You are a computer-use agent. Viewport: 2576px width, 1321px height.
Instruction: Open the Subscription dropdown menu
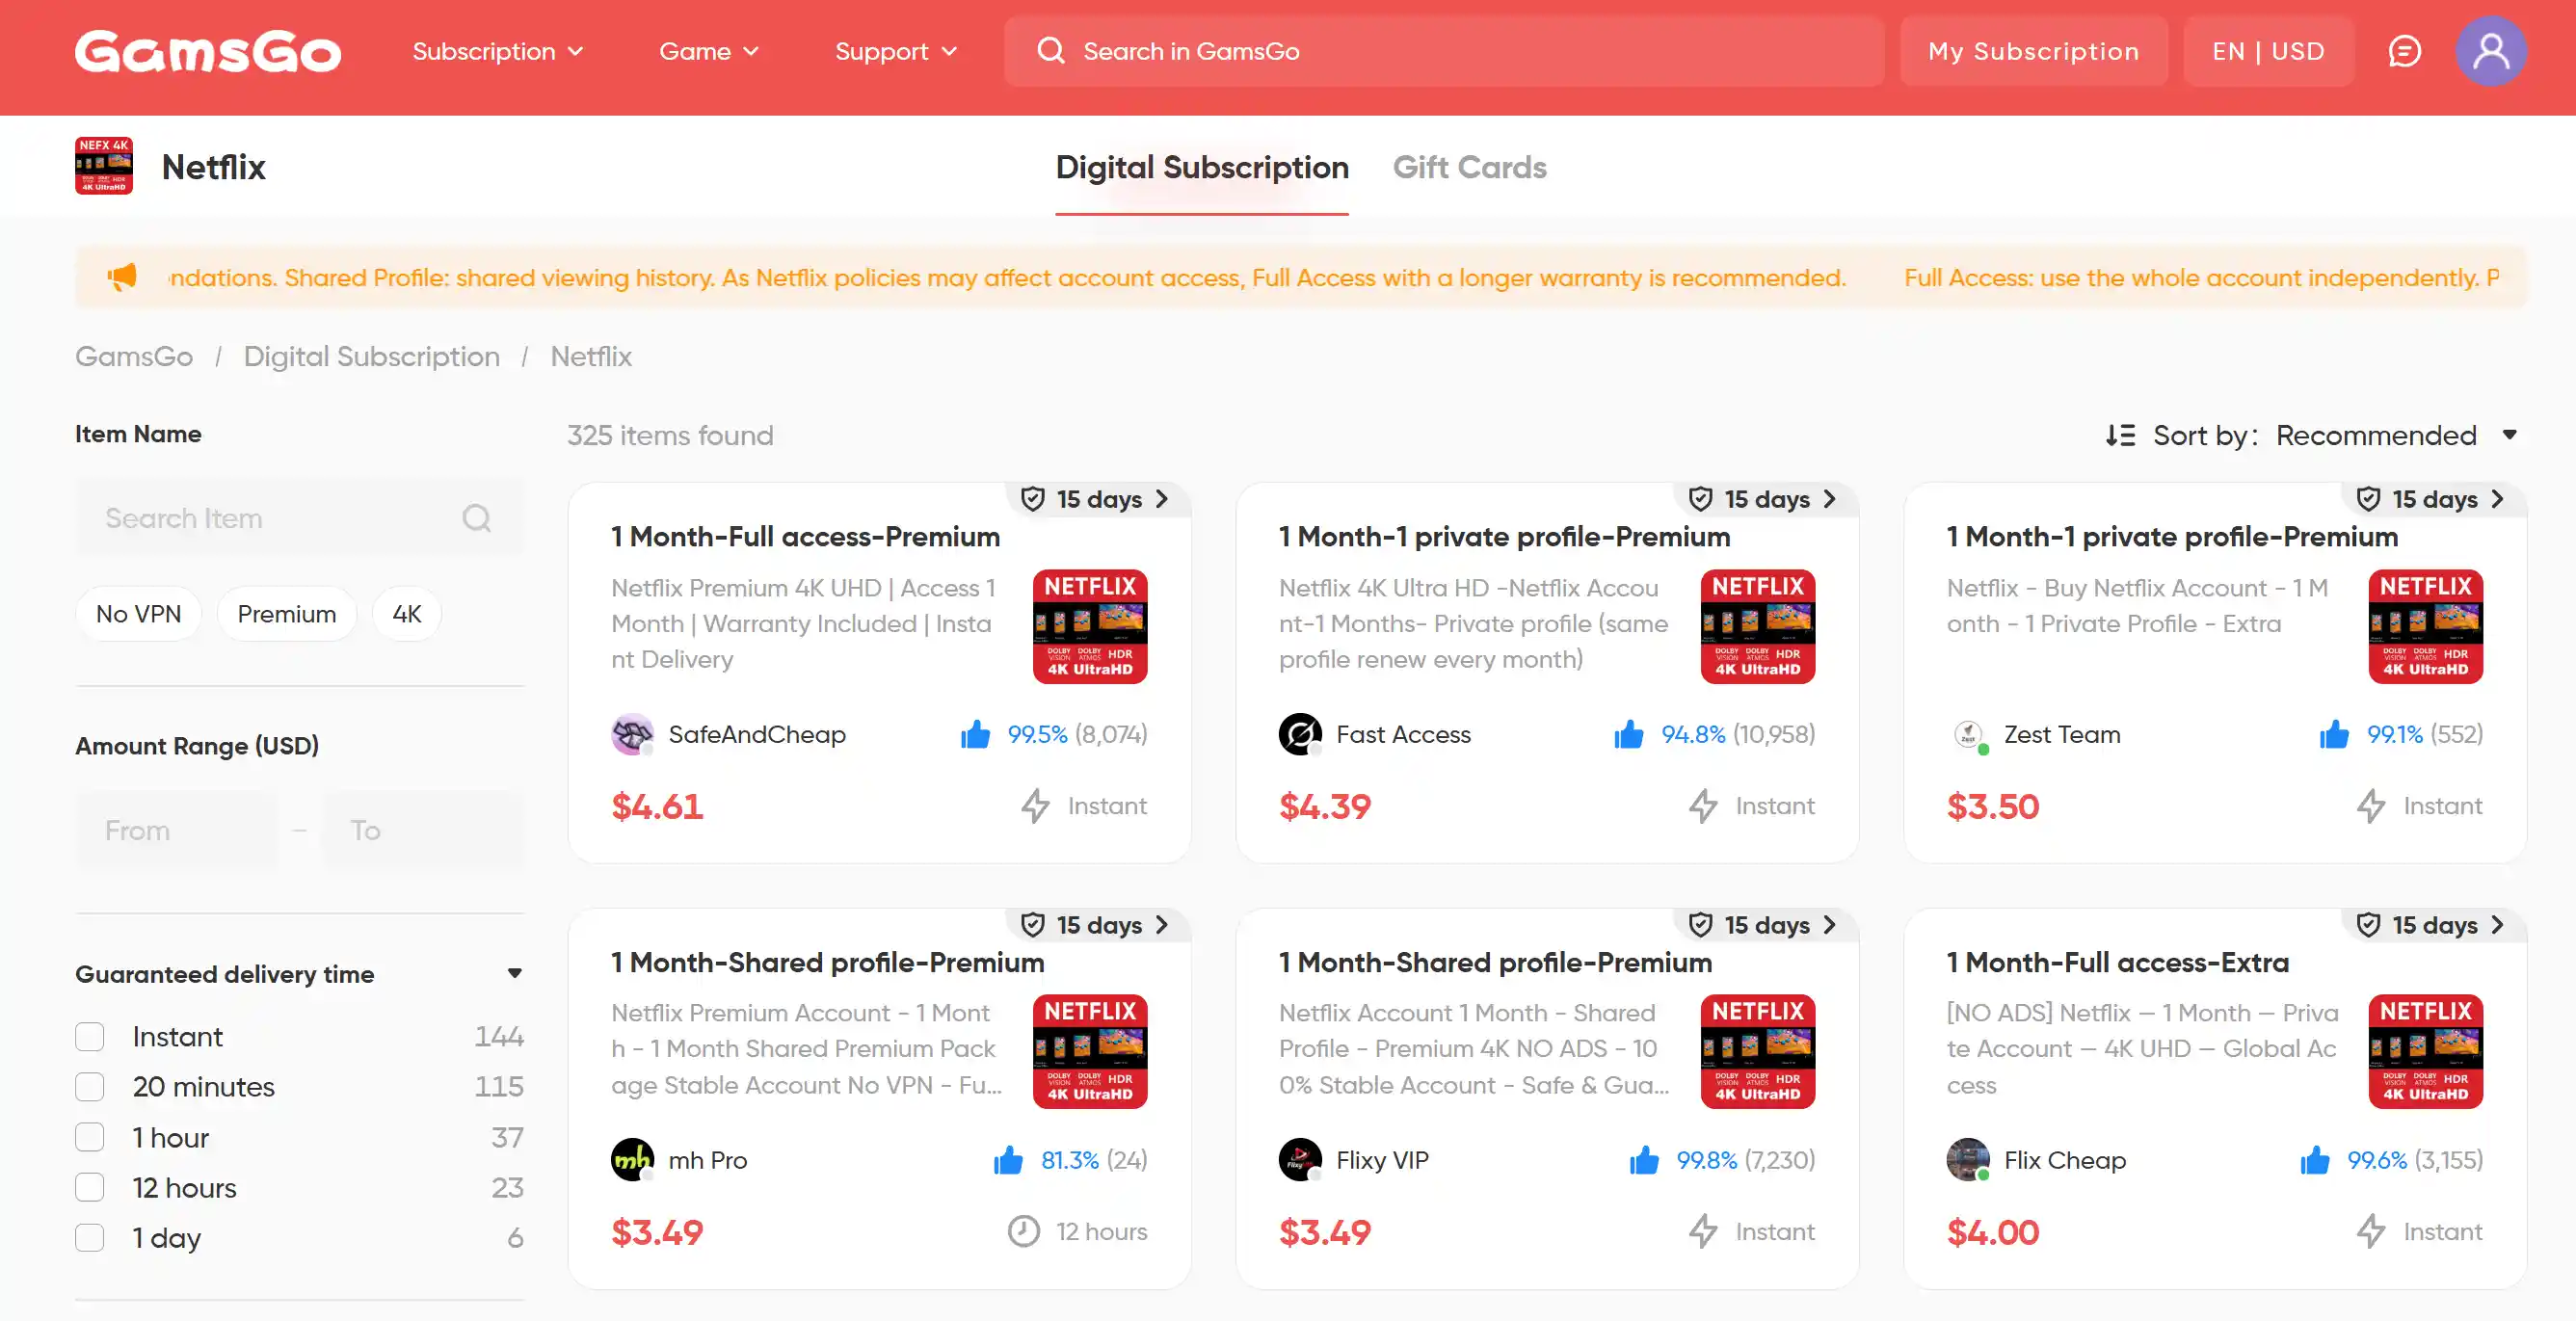click(498, 51)
